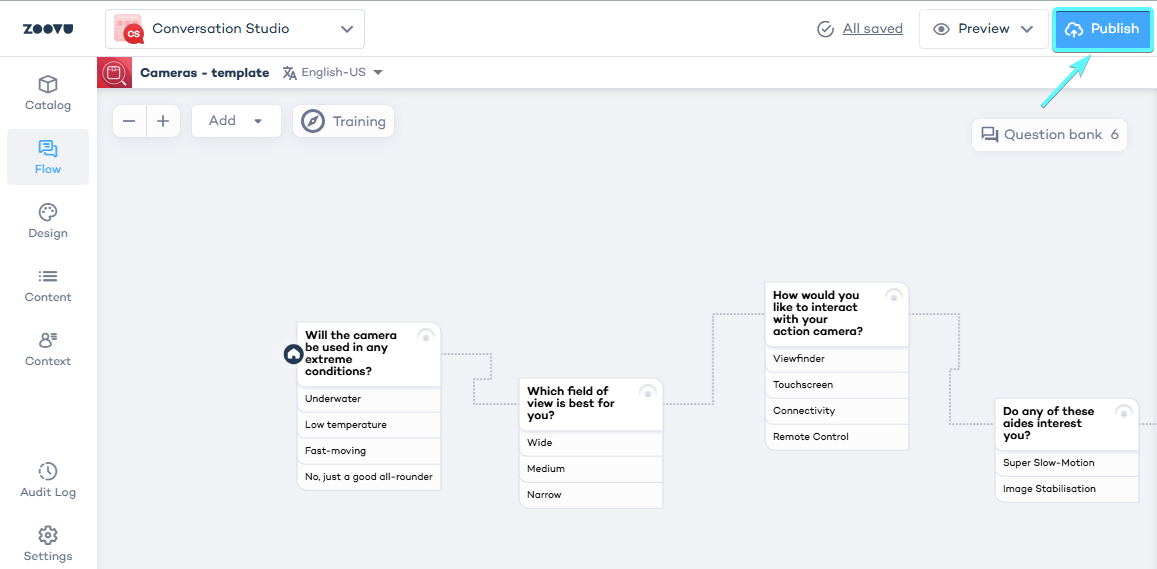This screenshot has height=569, width=1157.
Task: Publish the assistant
Action: (1102, 29)
